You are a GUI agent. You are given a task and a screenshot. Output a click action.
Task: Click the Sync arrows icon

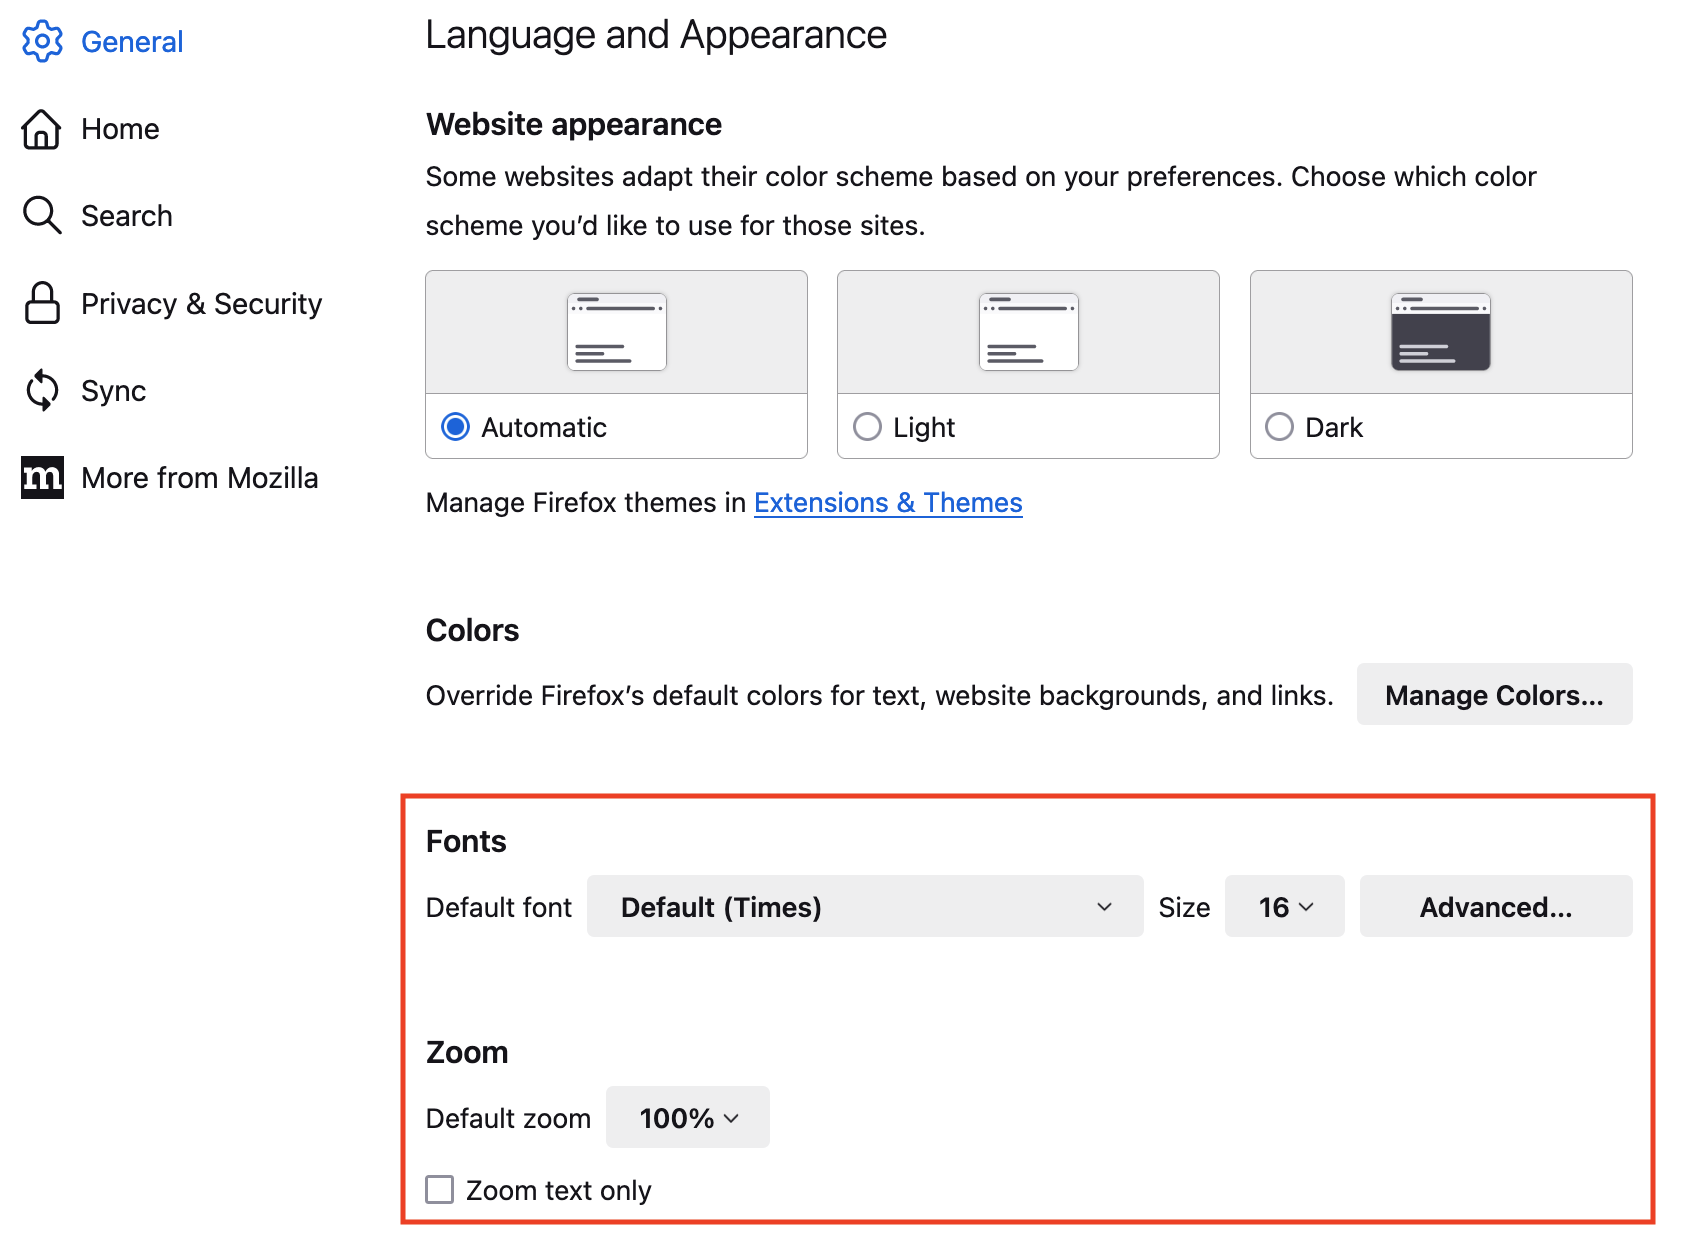(42, 390)
